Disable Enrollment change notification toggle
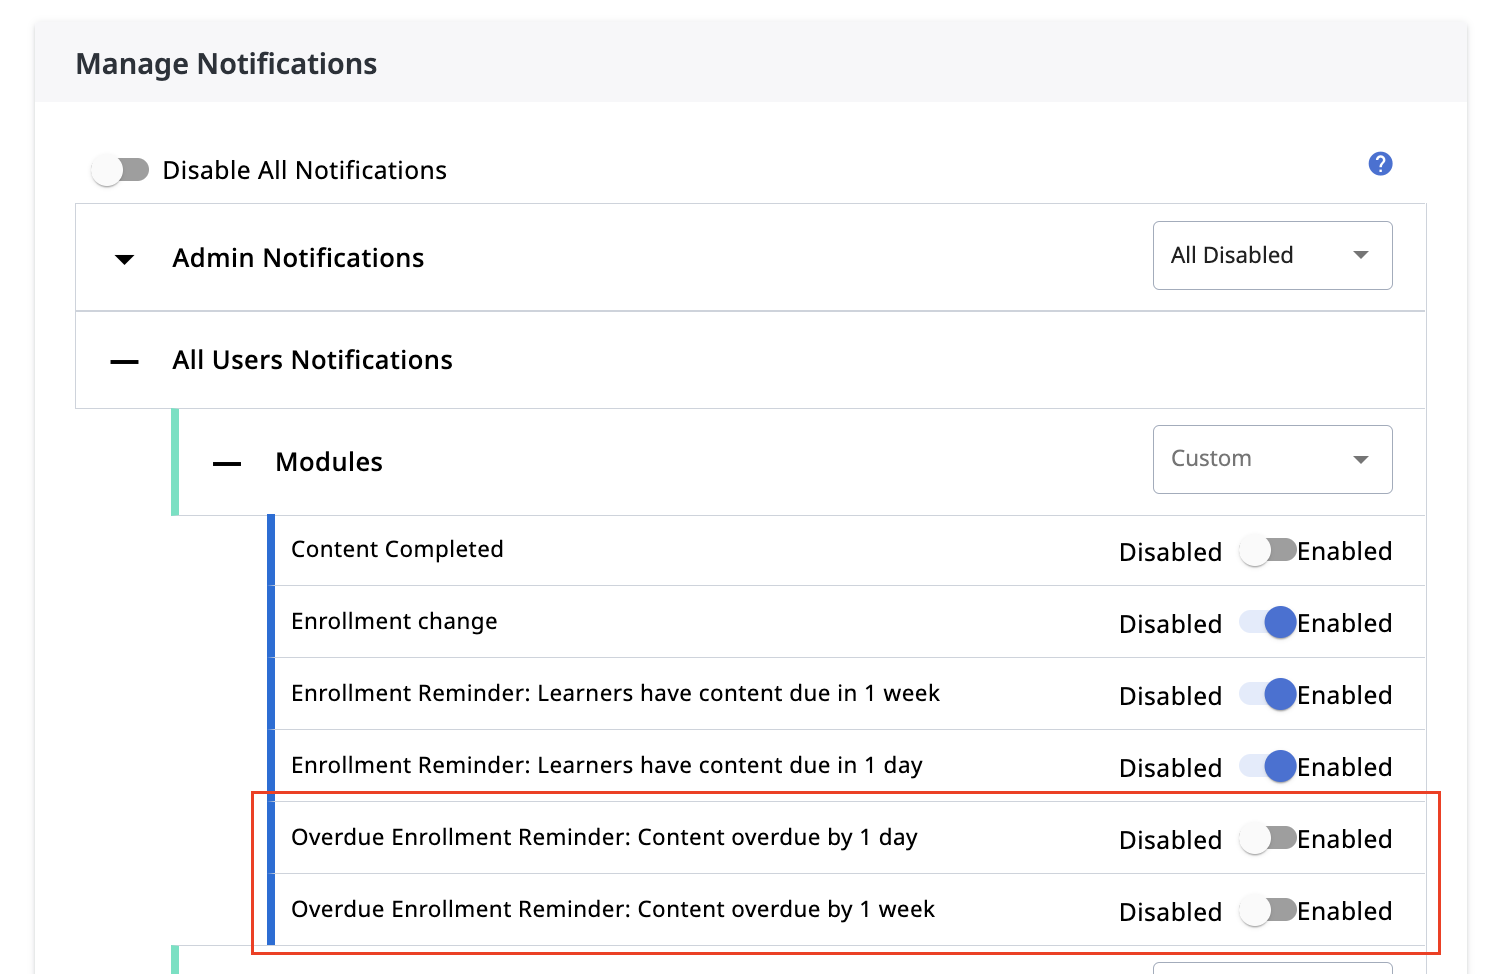 coord(1268,623)
